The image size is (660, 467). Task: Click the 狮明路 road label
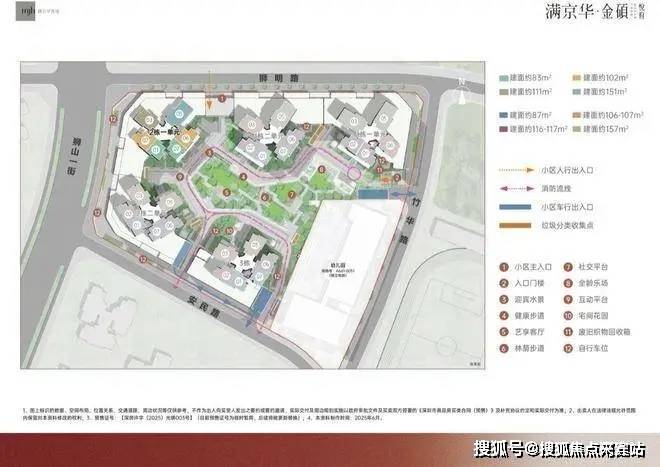278,78
